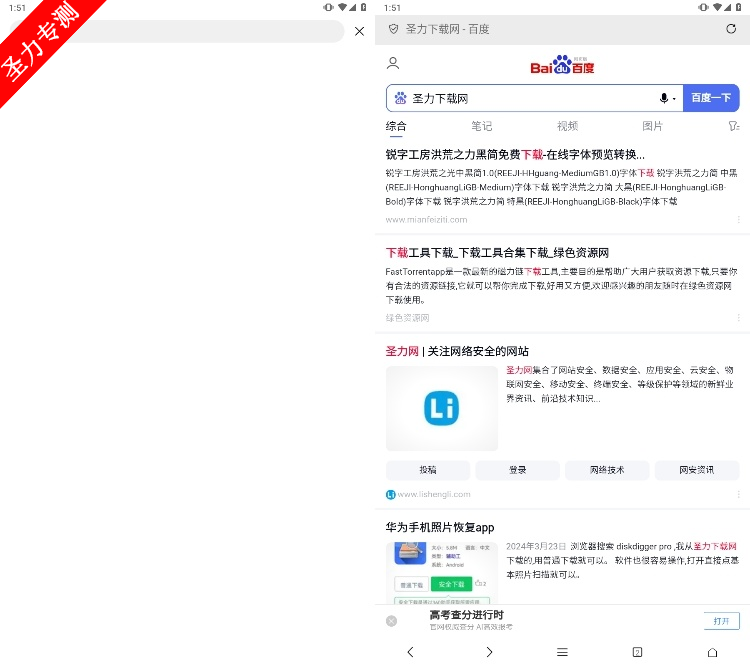Viewport: 750px width, 668px height.
Task: Tap the Baidu logo
Action: click(x=562, y=65)
